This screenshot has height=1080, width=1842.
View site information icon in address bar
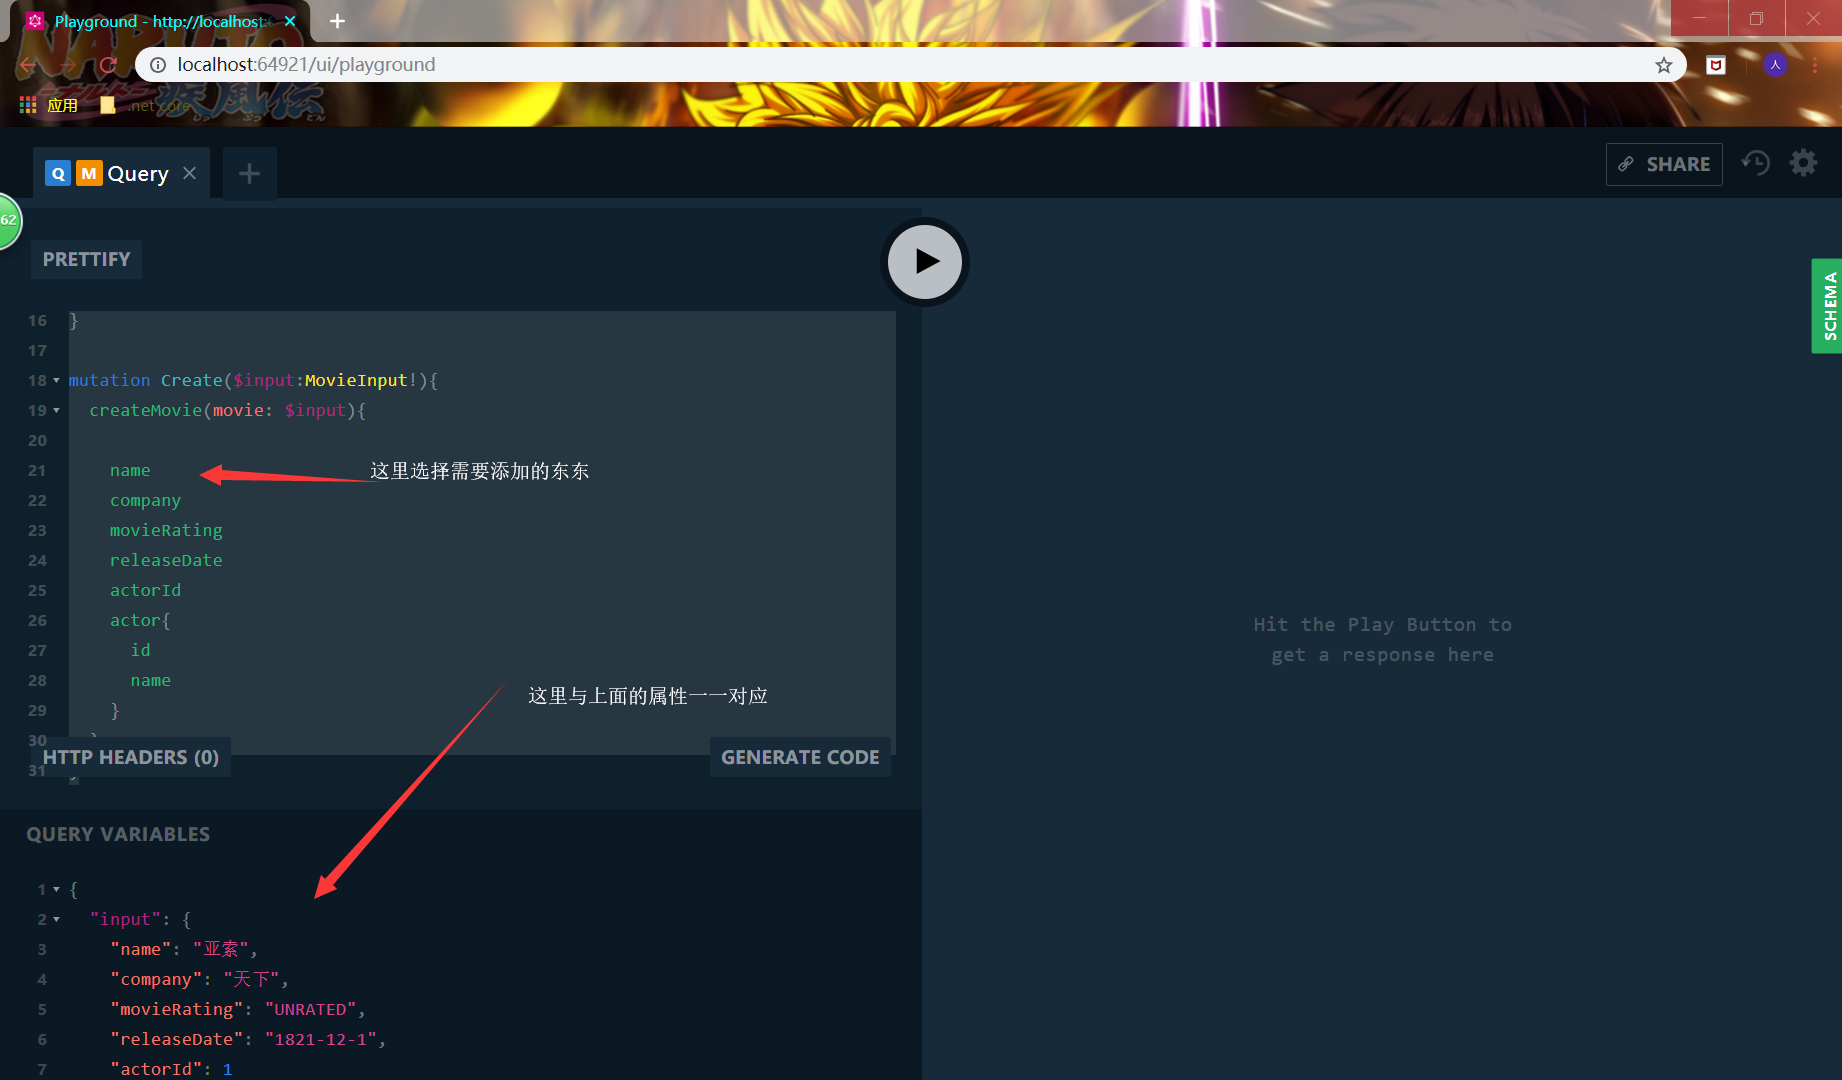[x=157, y=65]
